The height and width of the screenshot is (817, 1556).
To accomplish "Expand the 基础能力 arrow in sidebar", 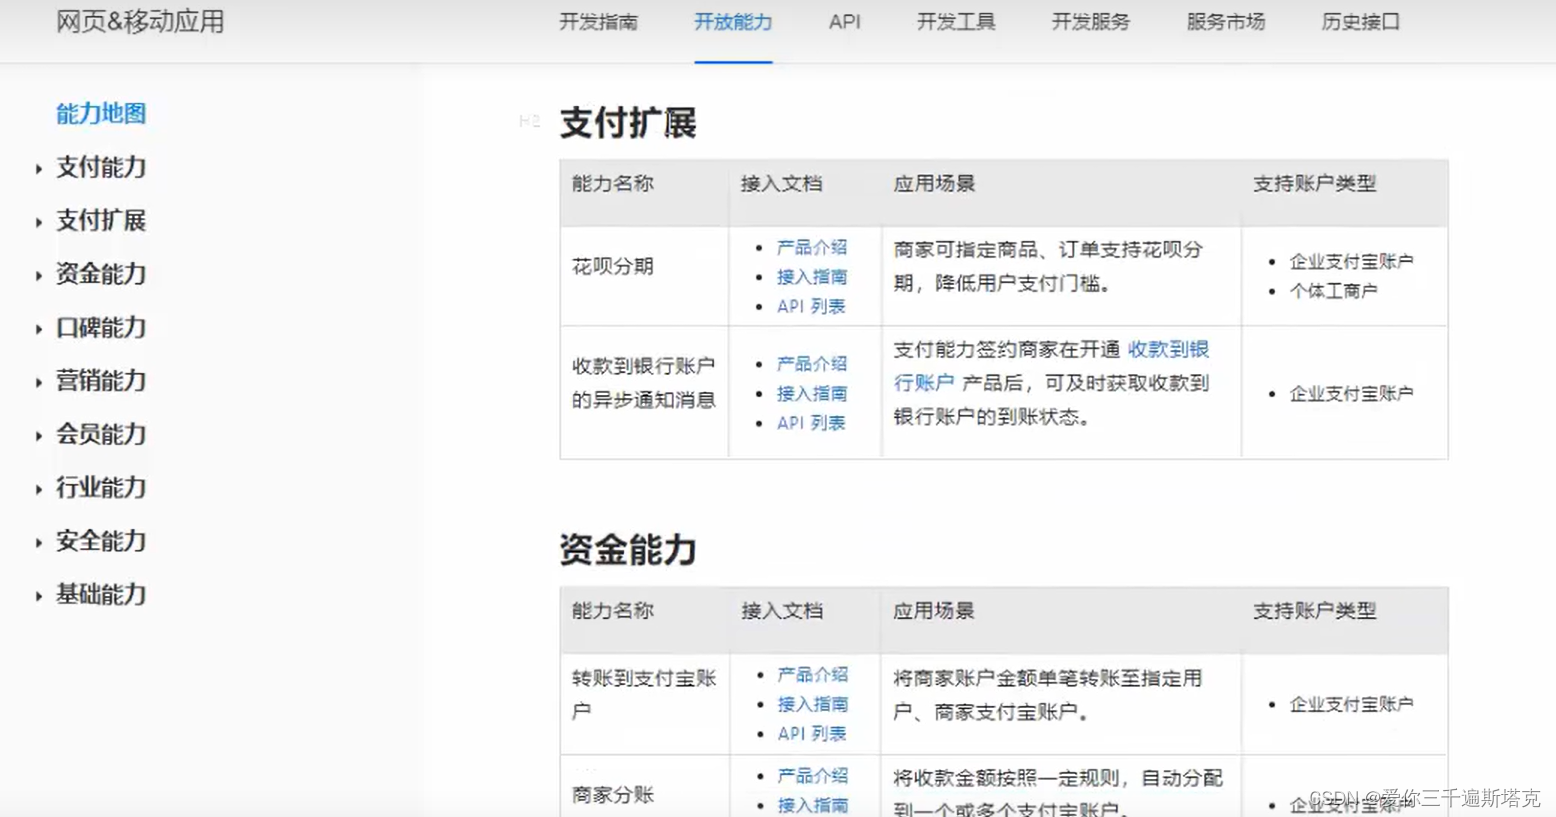I will 38,597.
